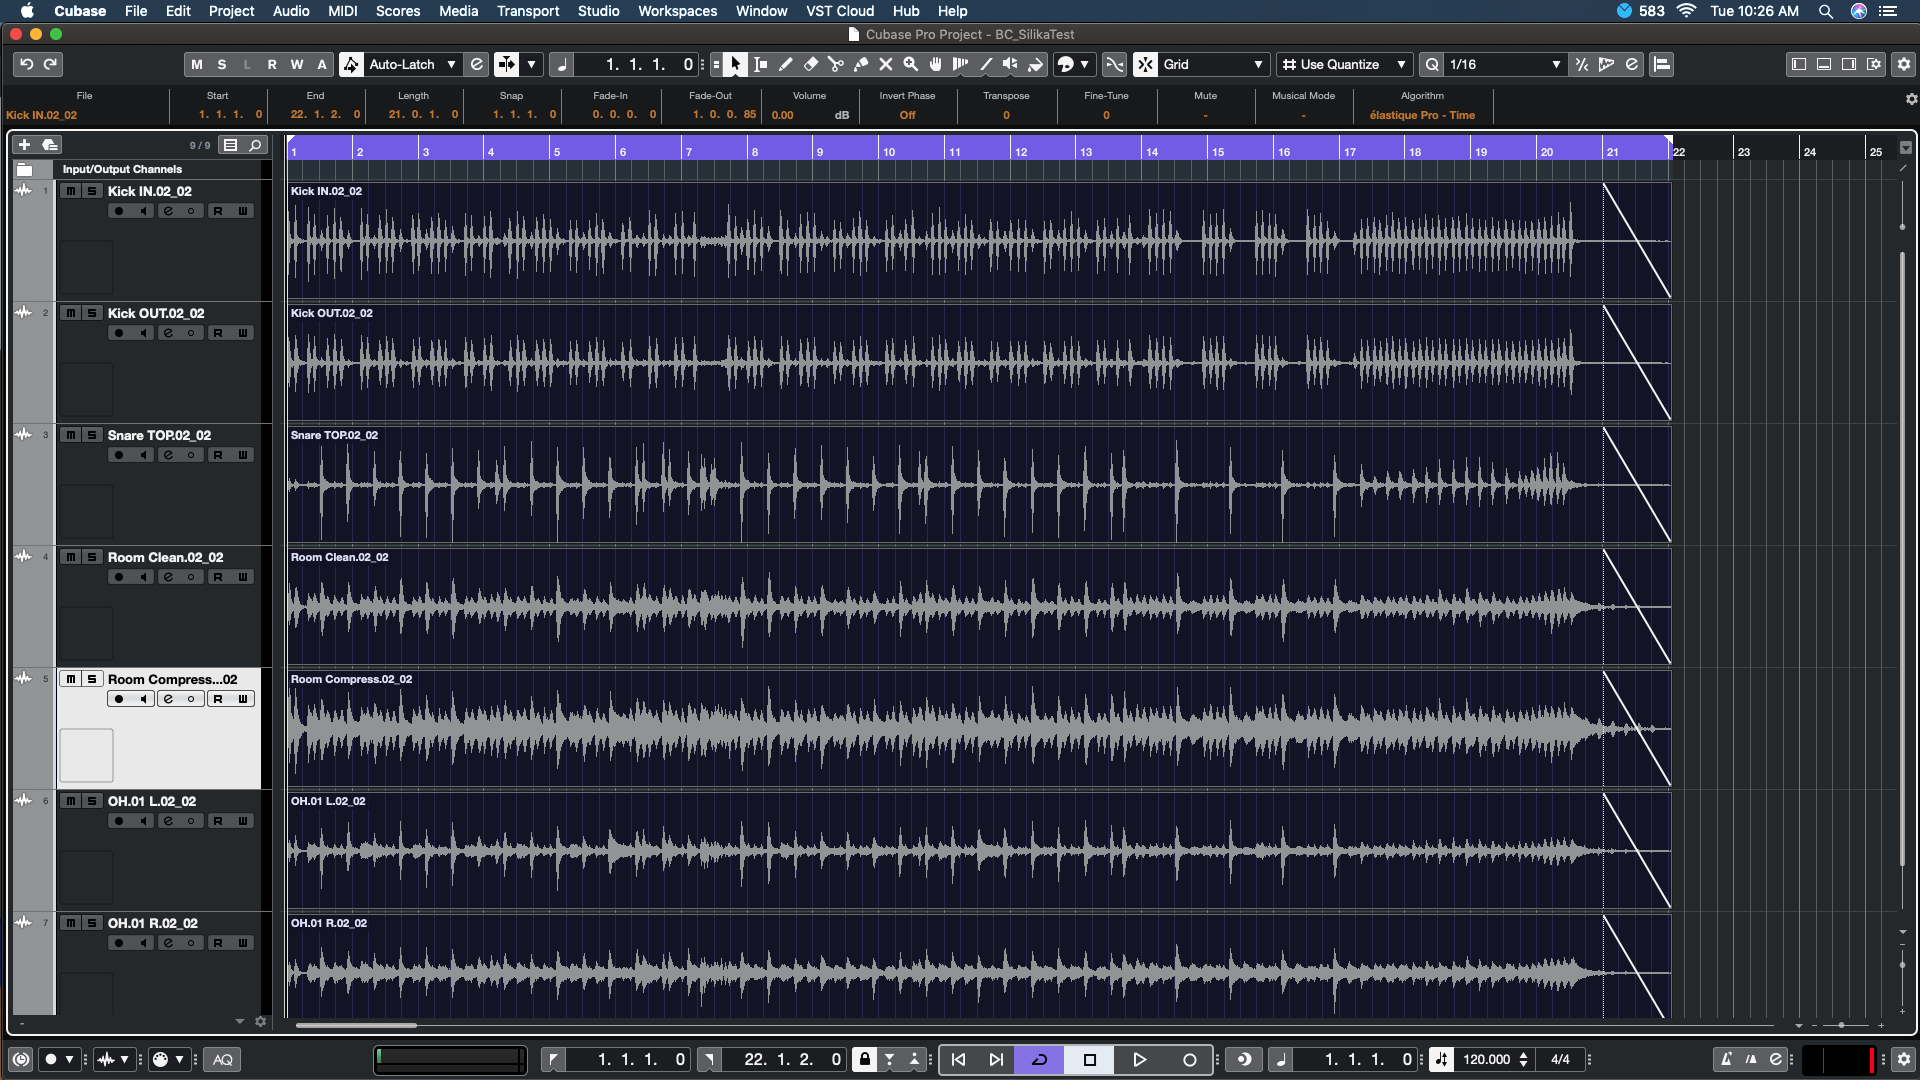The image size is (1920, 1080).
Task: Open the Use Quantize grid type dropdown
Action: (x=1345, y=64)
